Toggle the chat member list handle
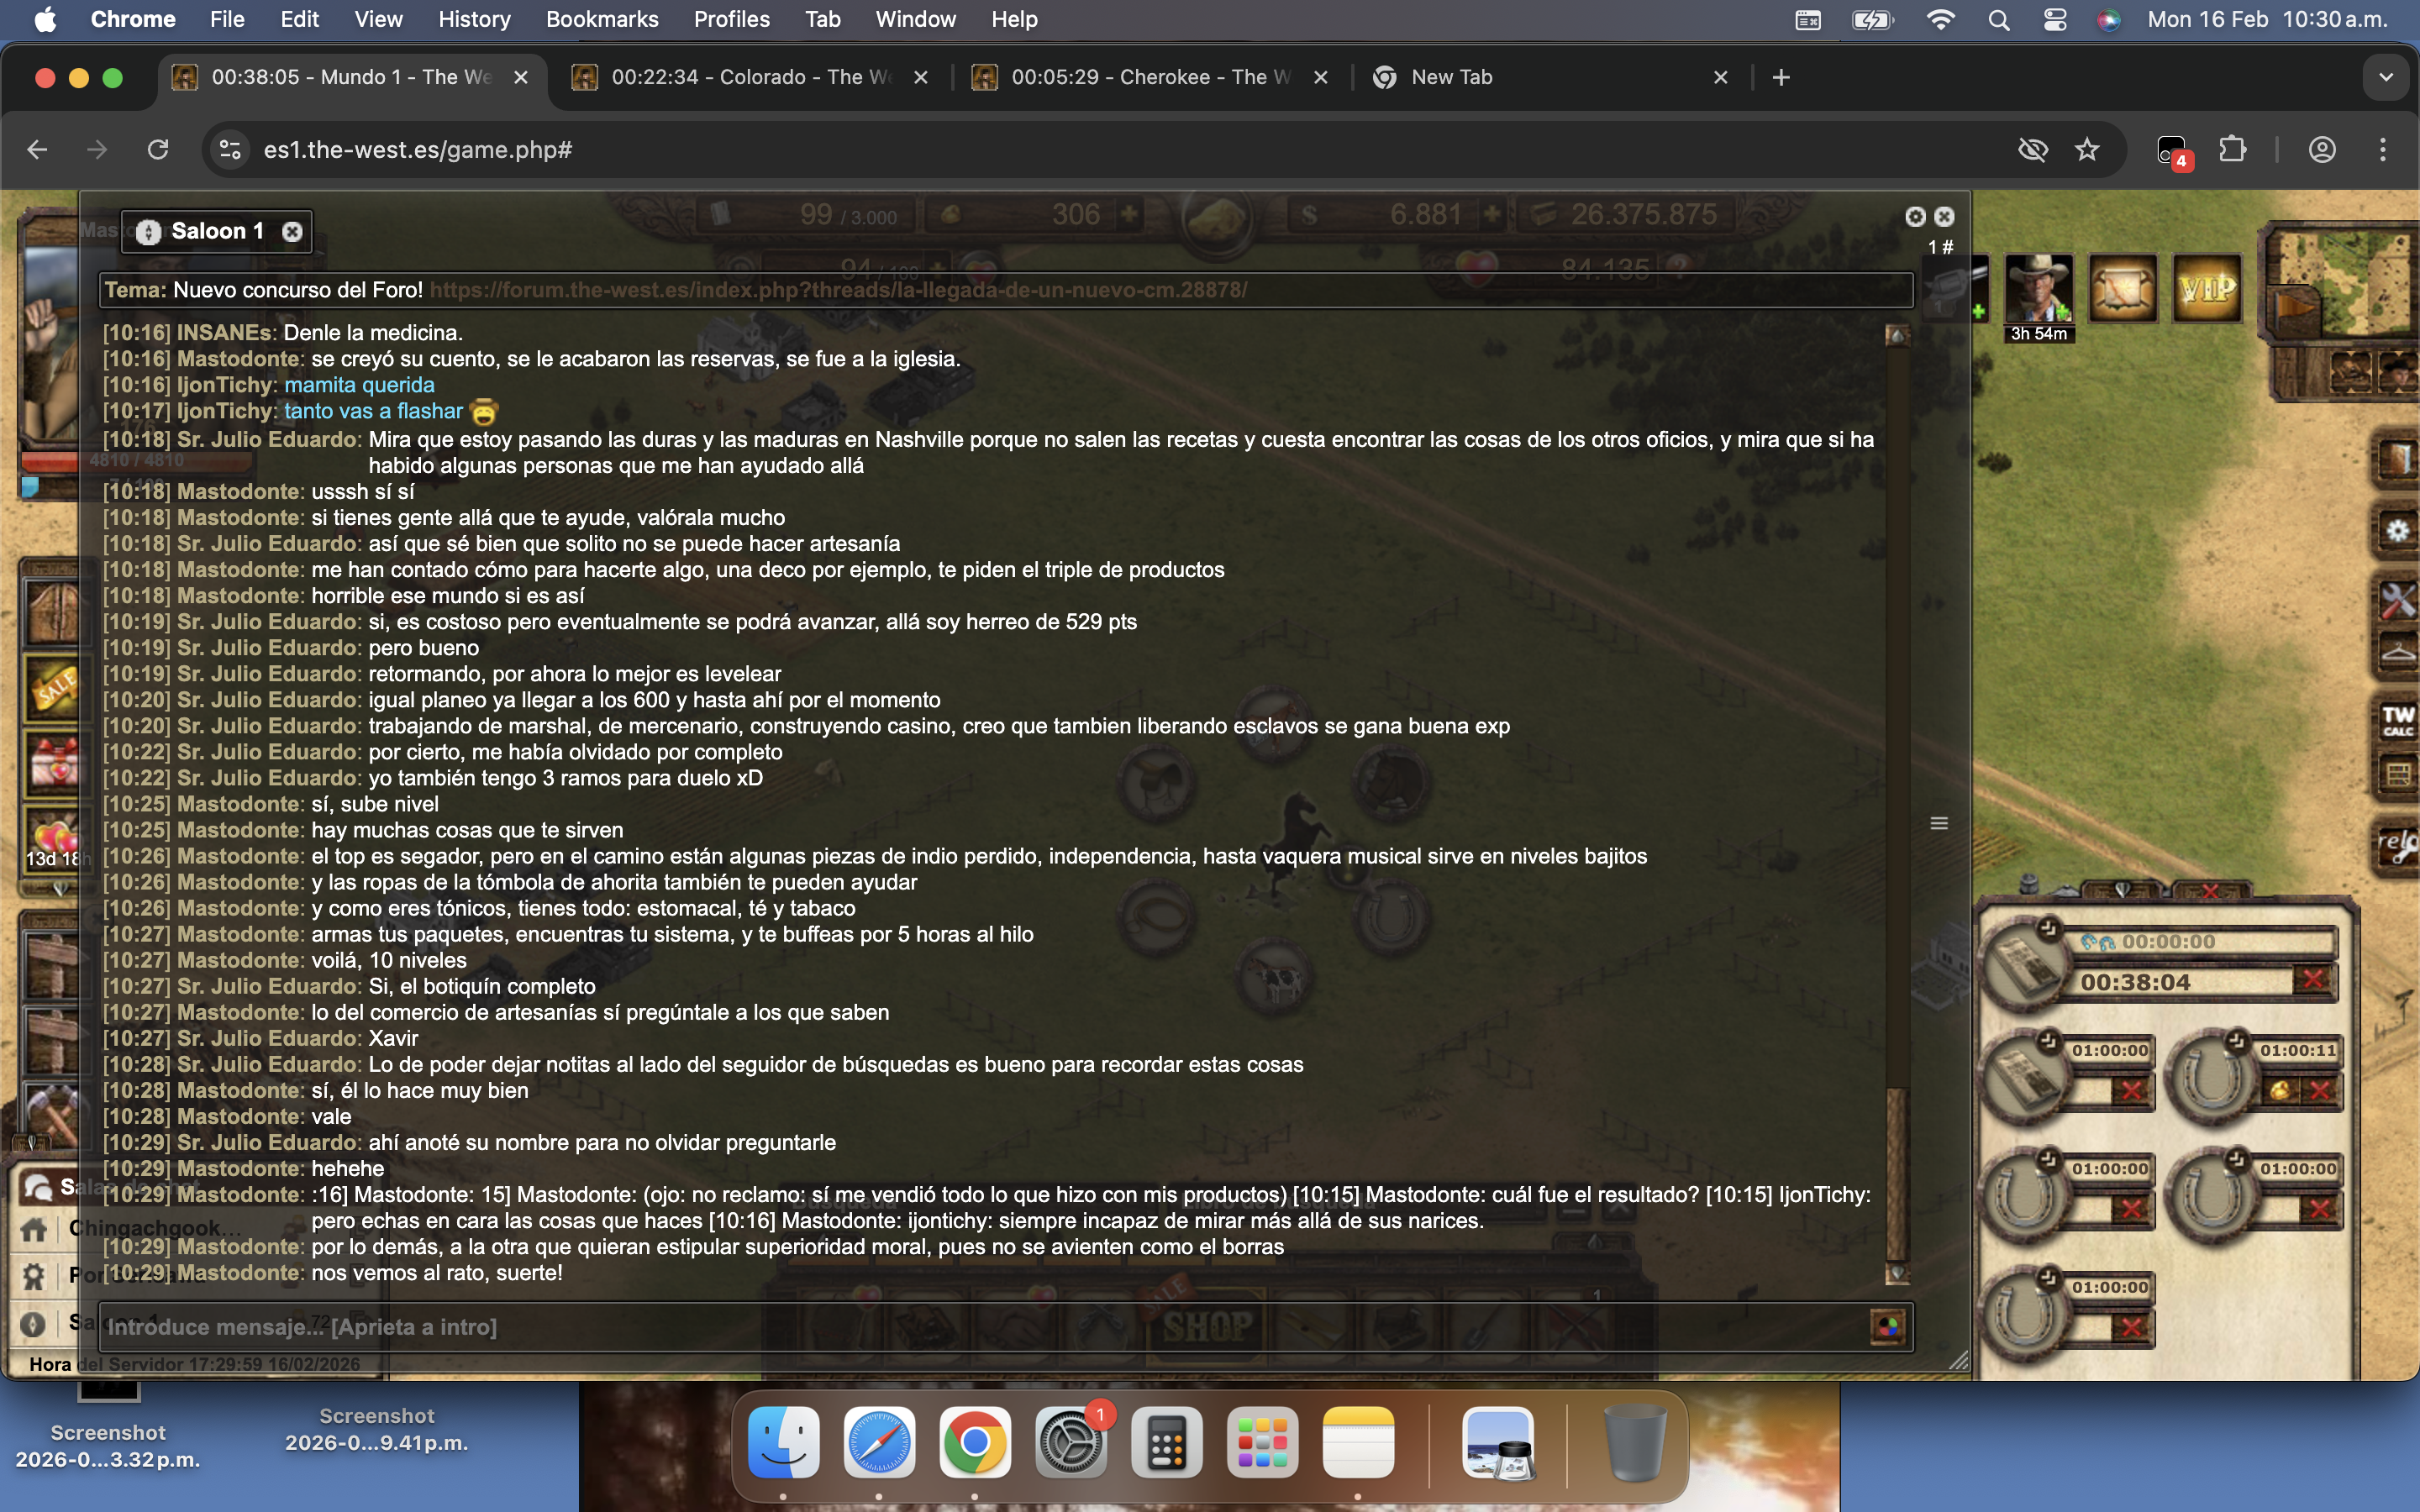 pyautogui.click(x=1939, y=823)
